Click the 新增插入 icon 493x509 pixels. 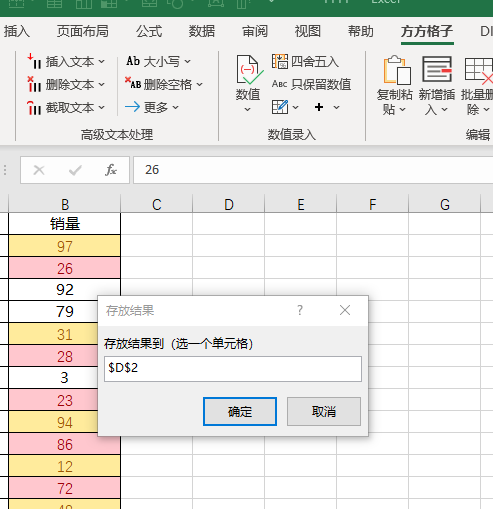(x=437, y=69)
